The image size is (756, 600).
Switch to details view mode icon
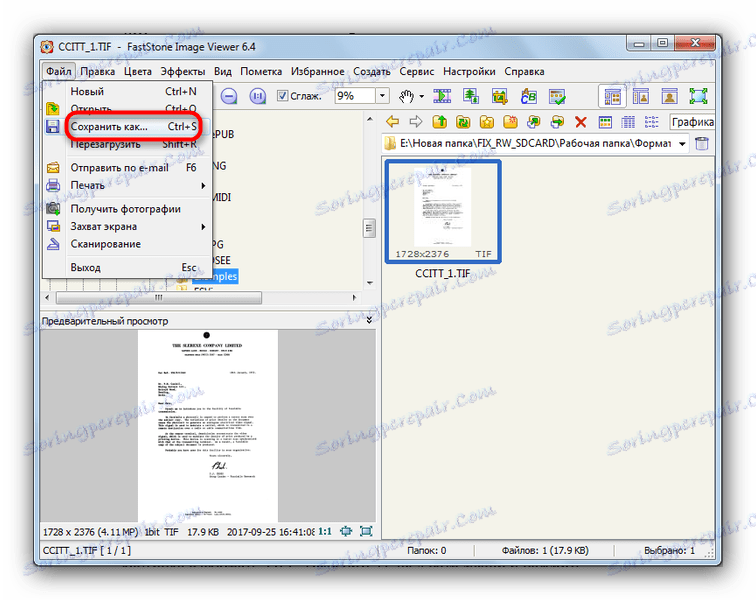[628, 122]
